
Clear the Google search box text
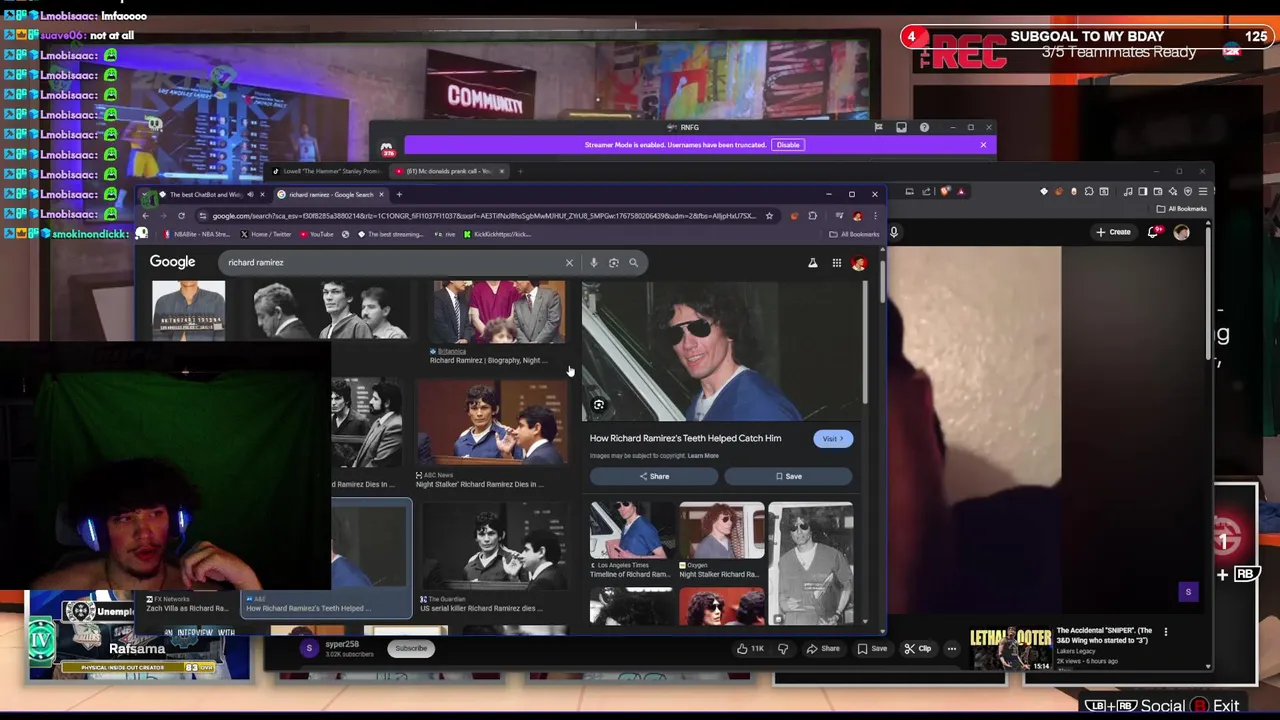point(569,263)
